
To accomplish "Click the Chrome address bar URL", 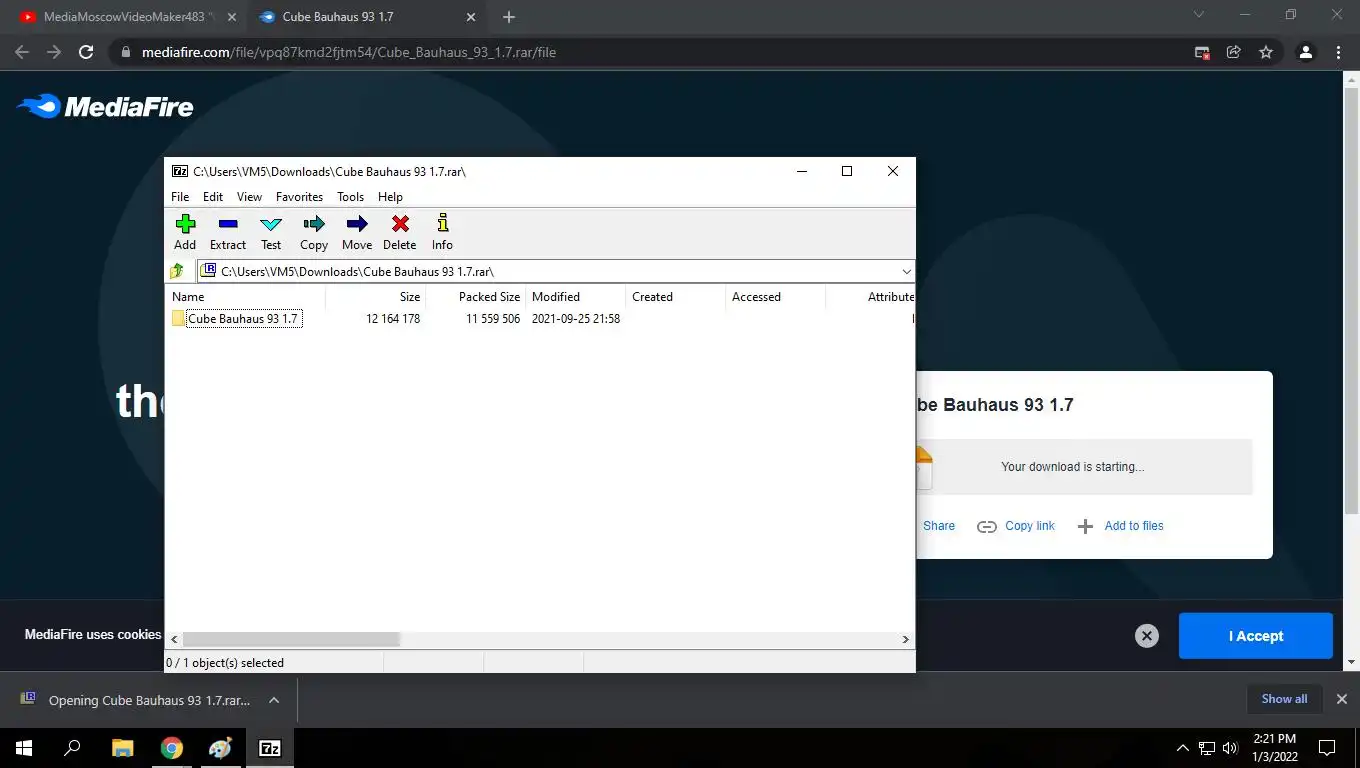I will (349, 52).
